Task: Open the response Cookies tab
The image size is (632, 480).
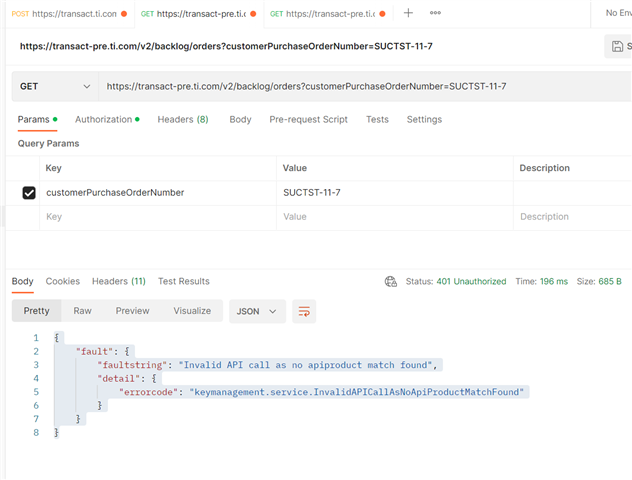Action: [63, 281]
